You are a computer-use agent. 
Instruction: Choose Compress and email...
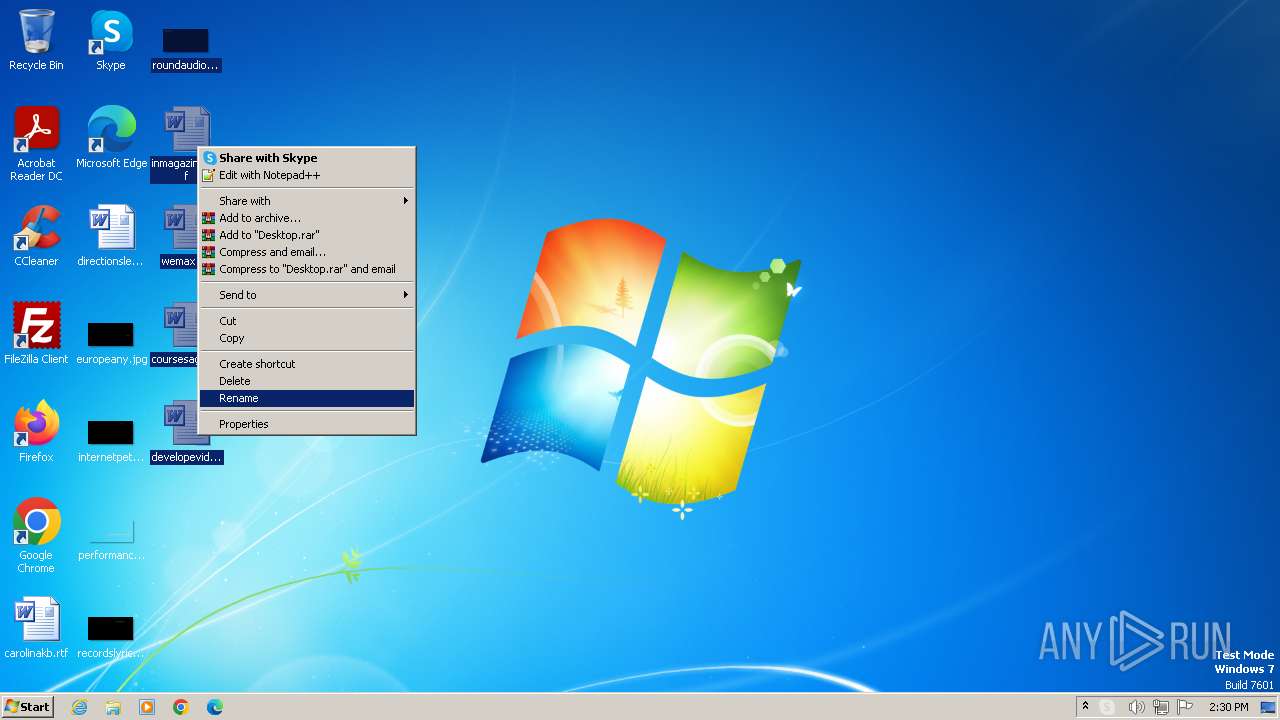click(x=307, y=252)
